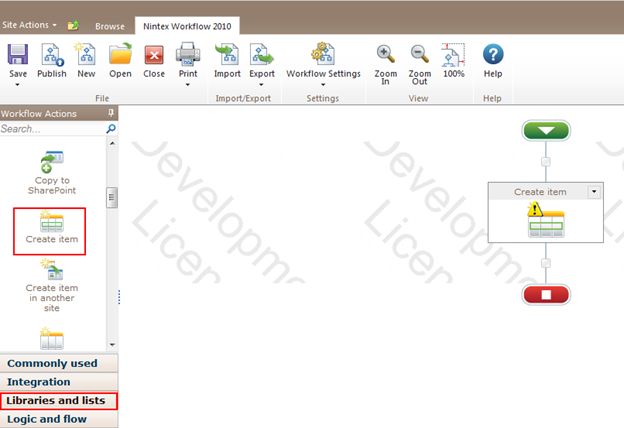Click the drop point above Create item action
Image resolution: width=624 pixels, height=428 pixels.
point(546,162)
